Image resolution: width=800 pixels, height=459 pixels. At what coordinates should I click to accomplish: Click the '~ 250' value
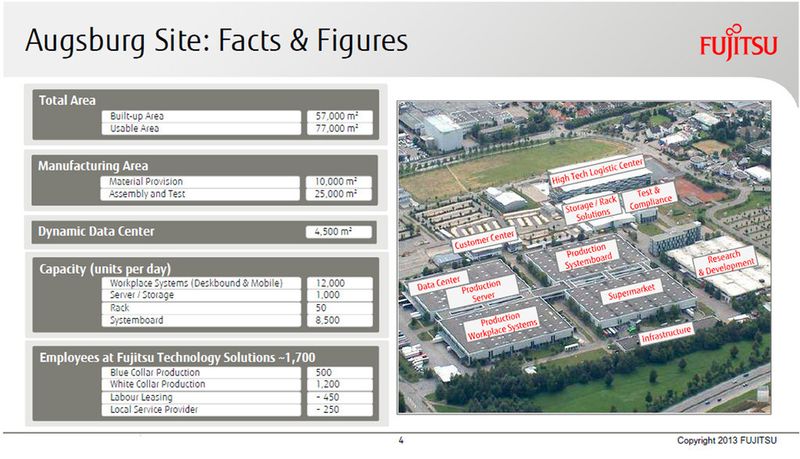[x=328, y=409]
